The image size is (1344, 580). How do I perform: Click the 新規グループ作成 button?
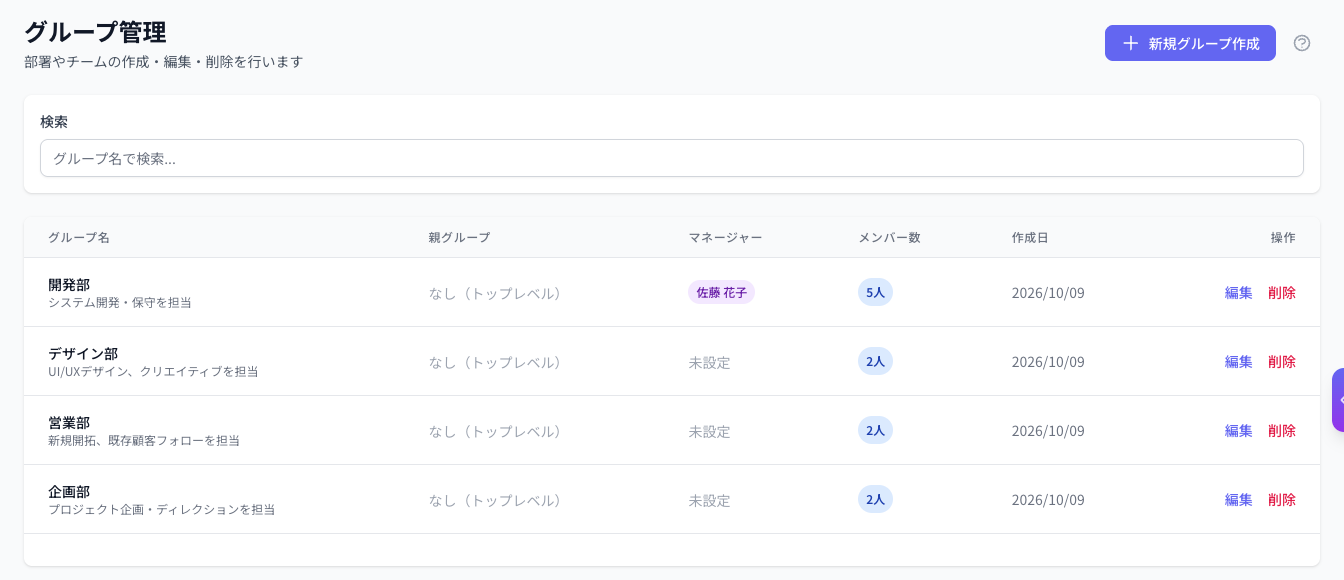(1190, 43)
